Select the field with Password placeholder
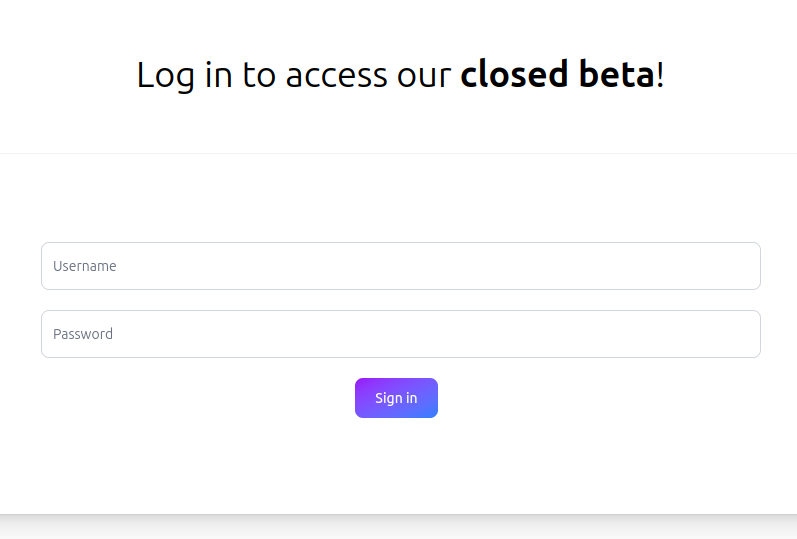Screen dimensions: 797x539 (x=400, y=334)
